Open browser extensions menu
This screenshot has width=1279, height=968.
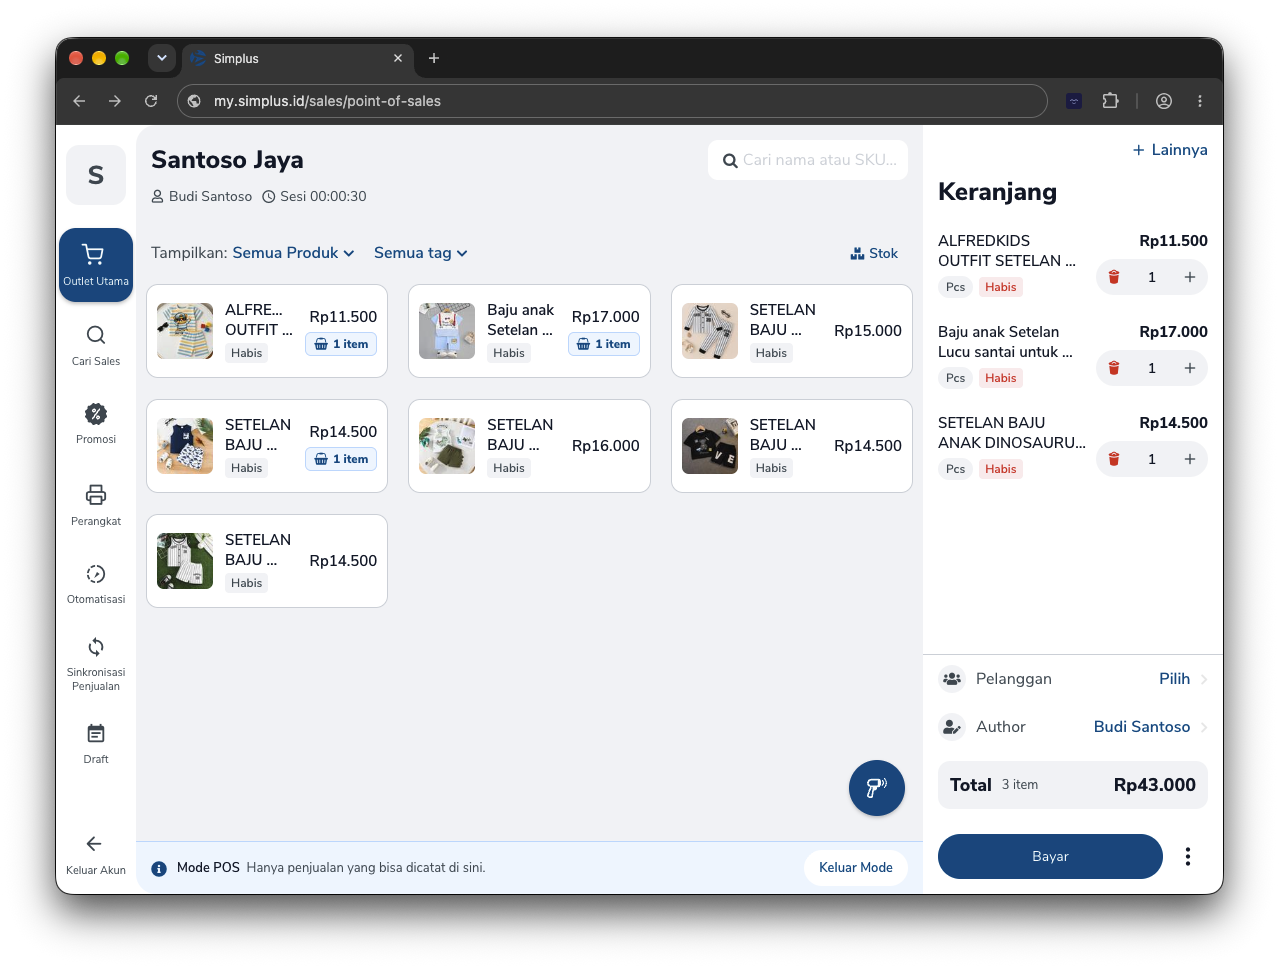pyautogui.click(x=1110, y=101)
